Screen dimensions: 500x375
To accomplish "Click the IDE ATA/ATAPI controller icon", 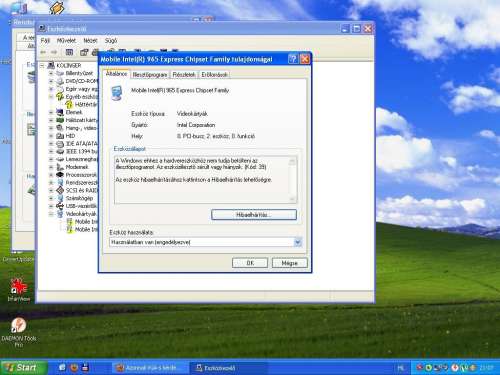I will tap(60, 144).
